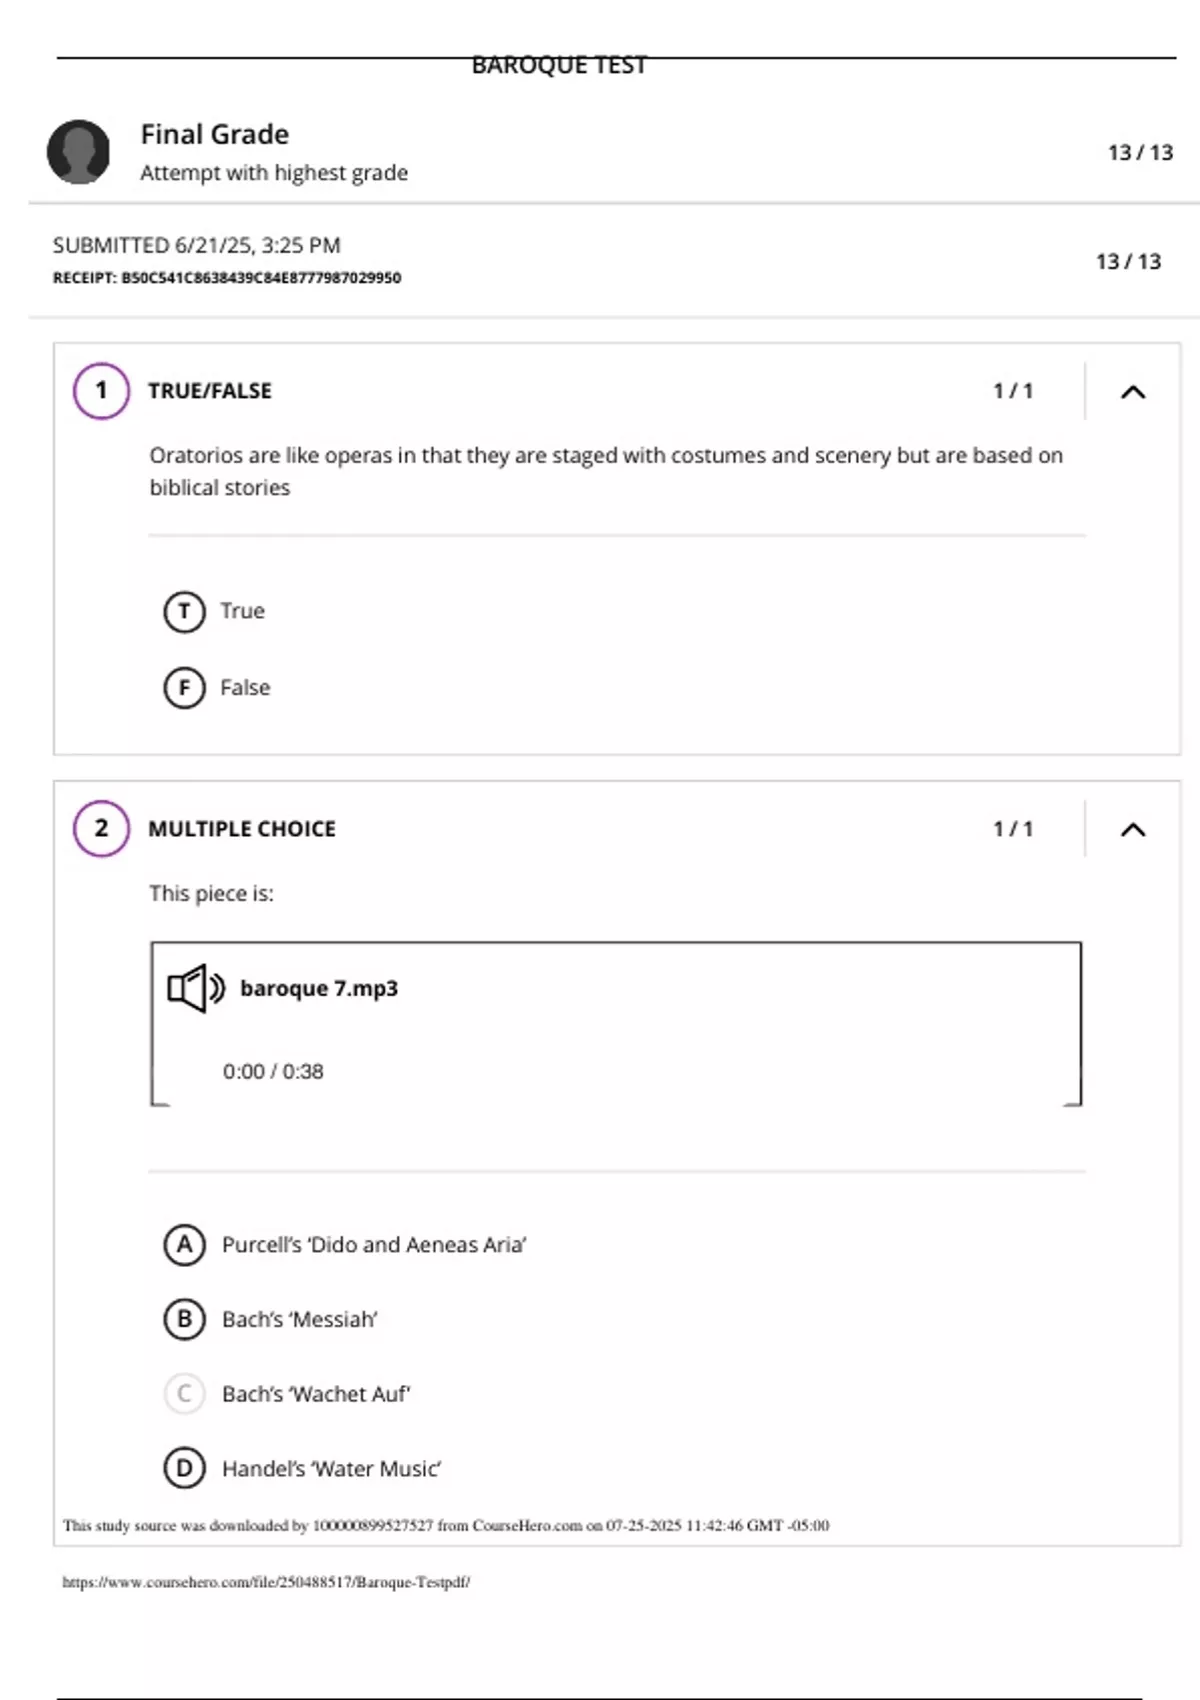
Task: Open the CourseHero Baroque-Test file link
Action: click(266, 1582)
